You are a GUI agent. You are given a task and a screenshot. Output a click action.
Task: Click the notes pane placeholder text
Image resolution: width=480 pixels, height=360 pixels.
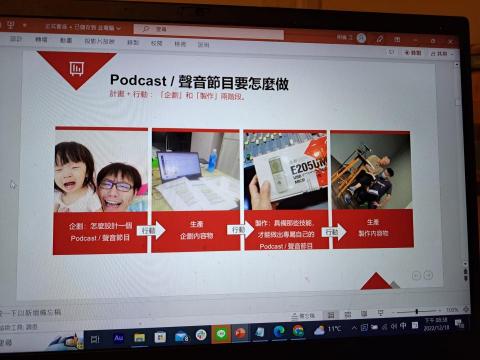coord(31,313)
